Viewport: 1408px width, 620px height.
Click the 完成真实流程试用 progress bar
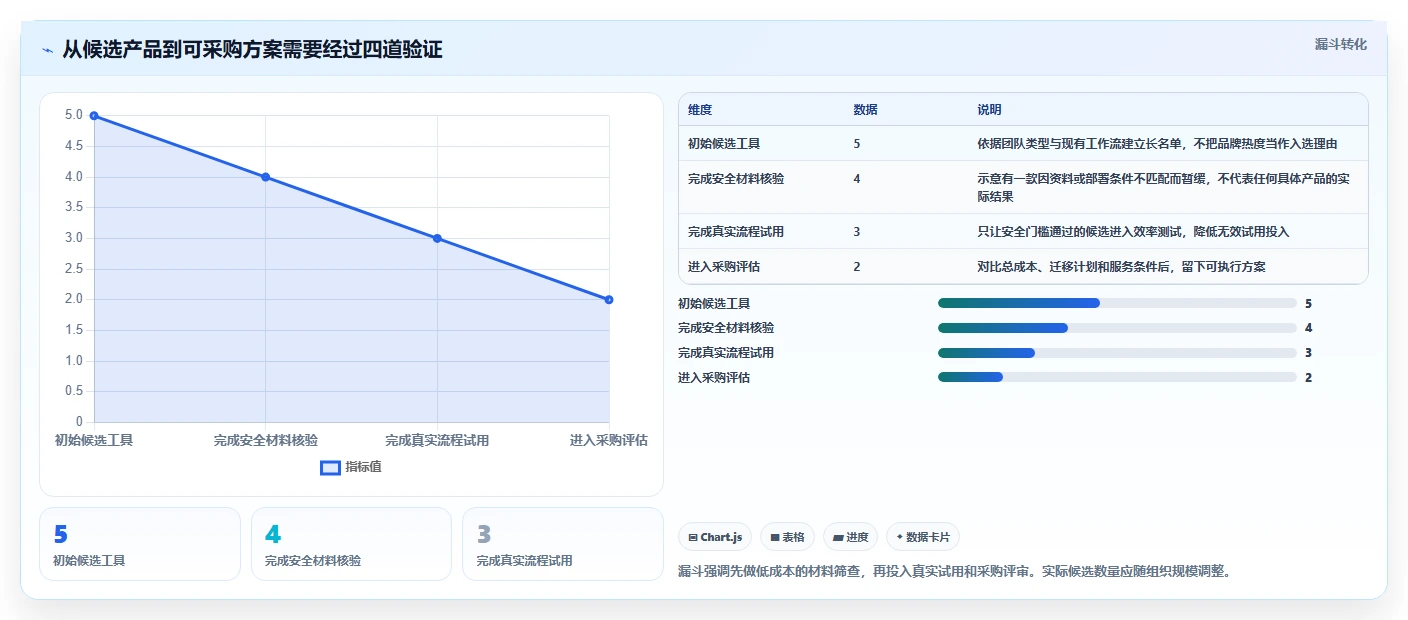pos(1117,353)
